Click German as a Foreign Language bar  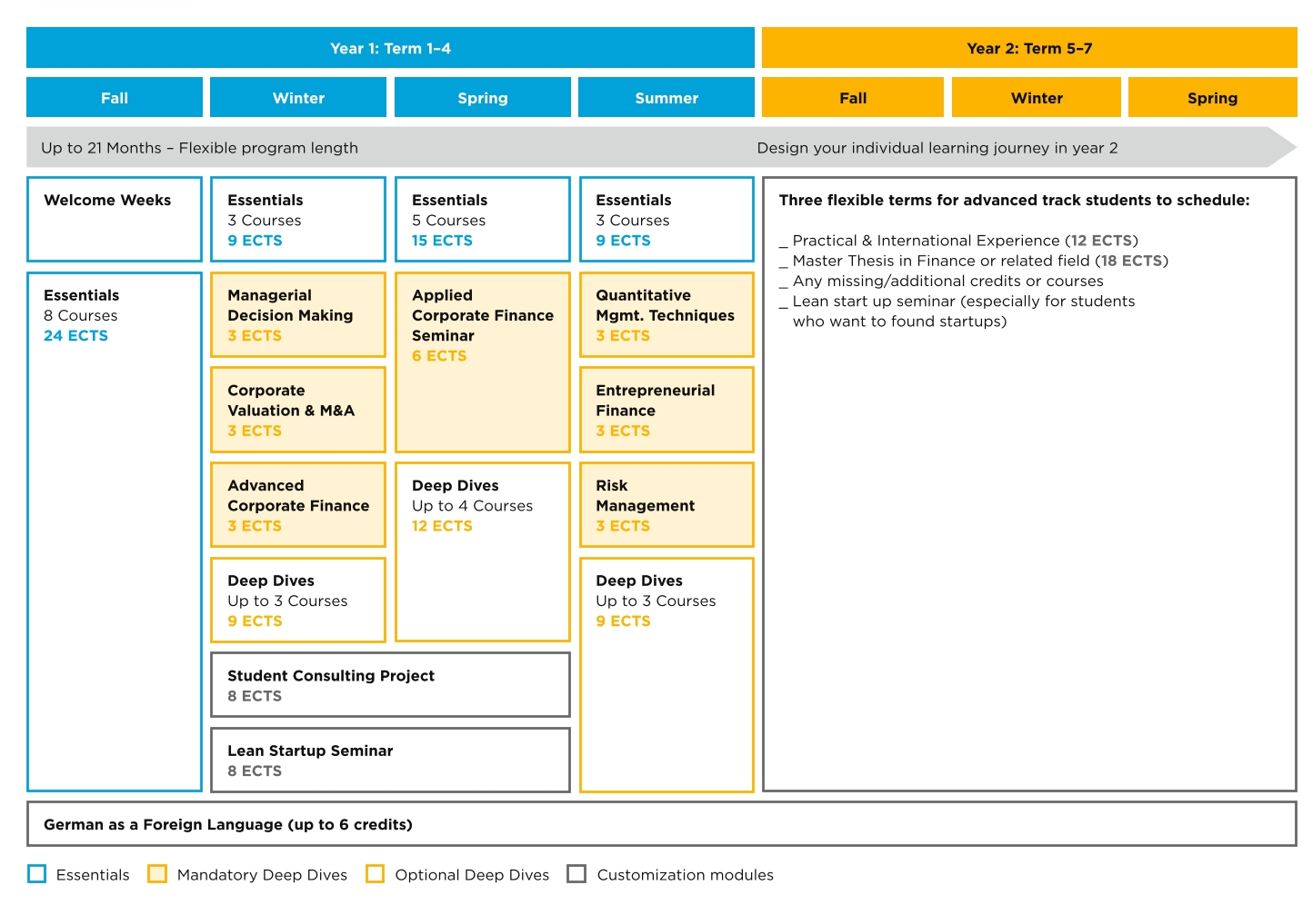point(661,824)
